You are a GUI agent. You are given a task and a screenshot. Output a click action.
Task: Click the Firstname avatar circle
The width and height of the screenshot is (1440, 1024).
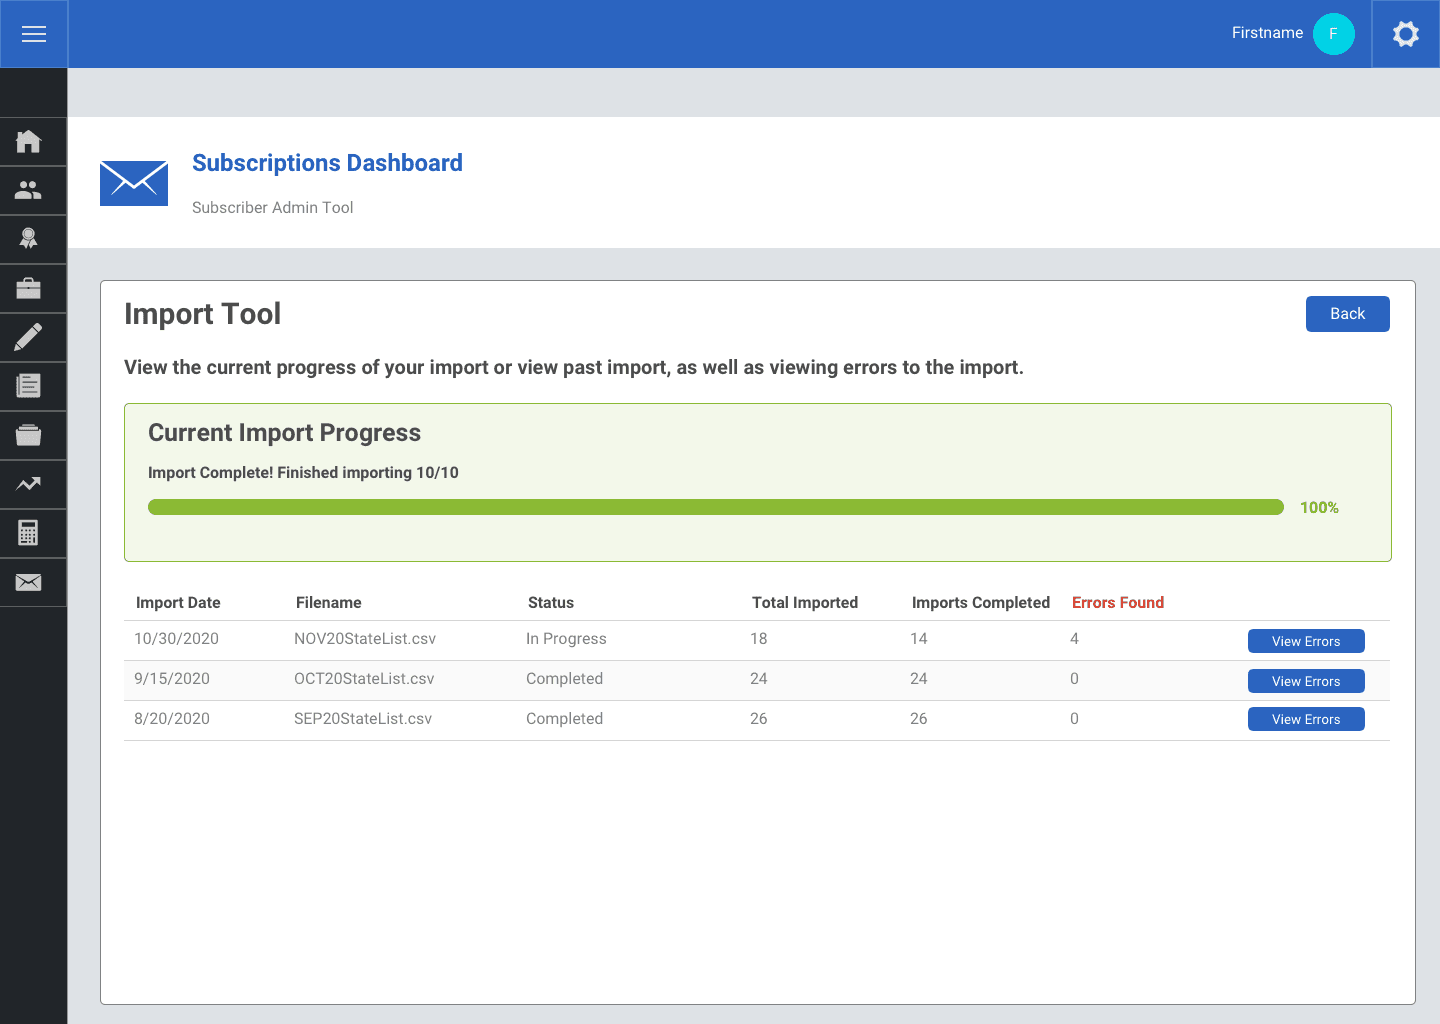pos(1333,34)
